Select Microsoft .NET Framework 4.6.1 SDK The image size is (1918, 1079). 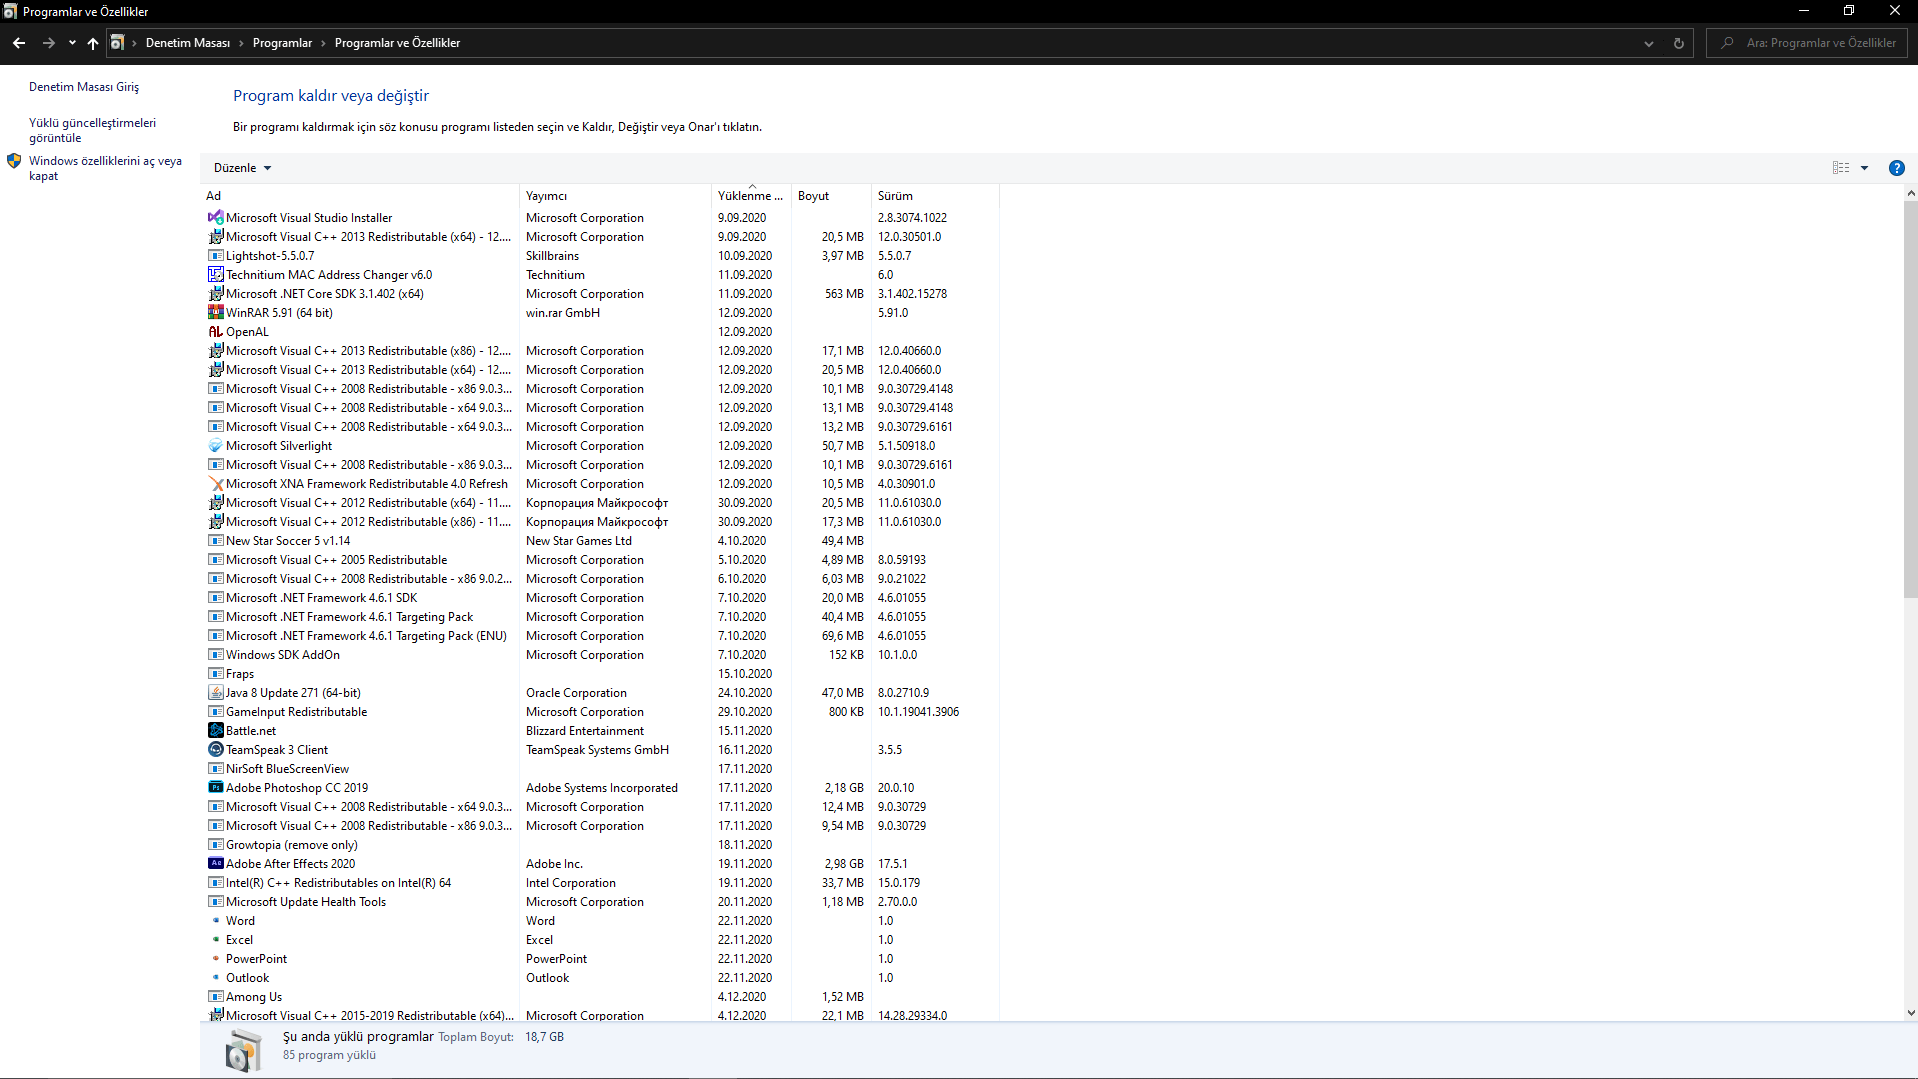click(x=602, y=597)
